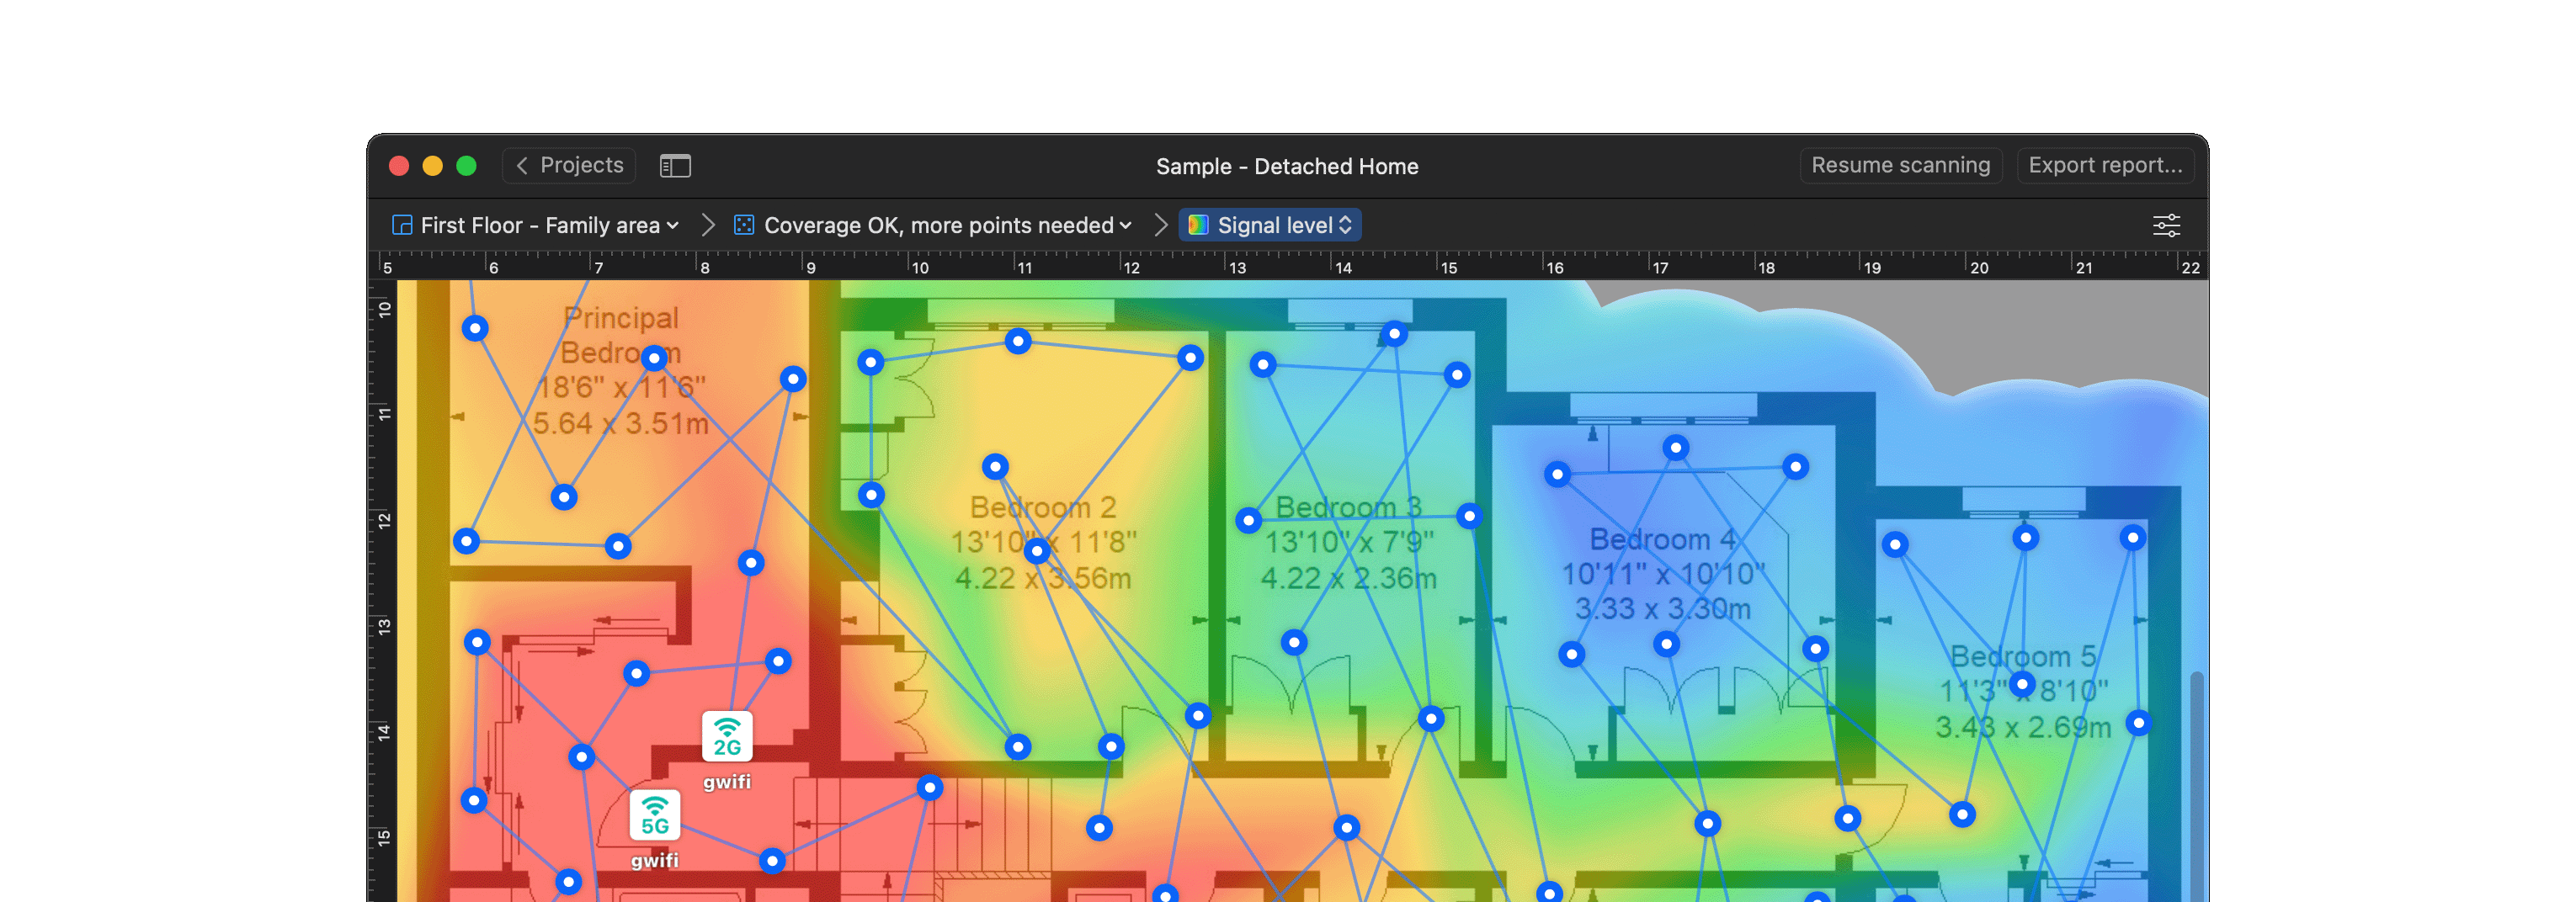
Task: Click the snapshot icon beside Coverage OK
Action: pos(744,225)
